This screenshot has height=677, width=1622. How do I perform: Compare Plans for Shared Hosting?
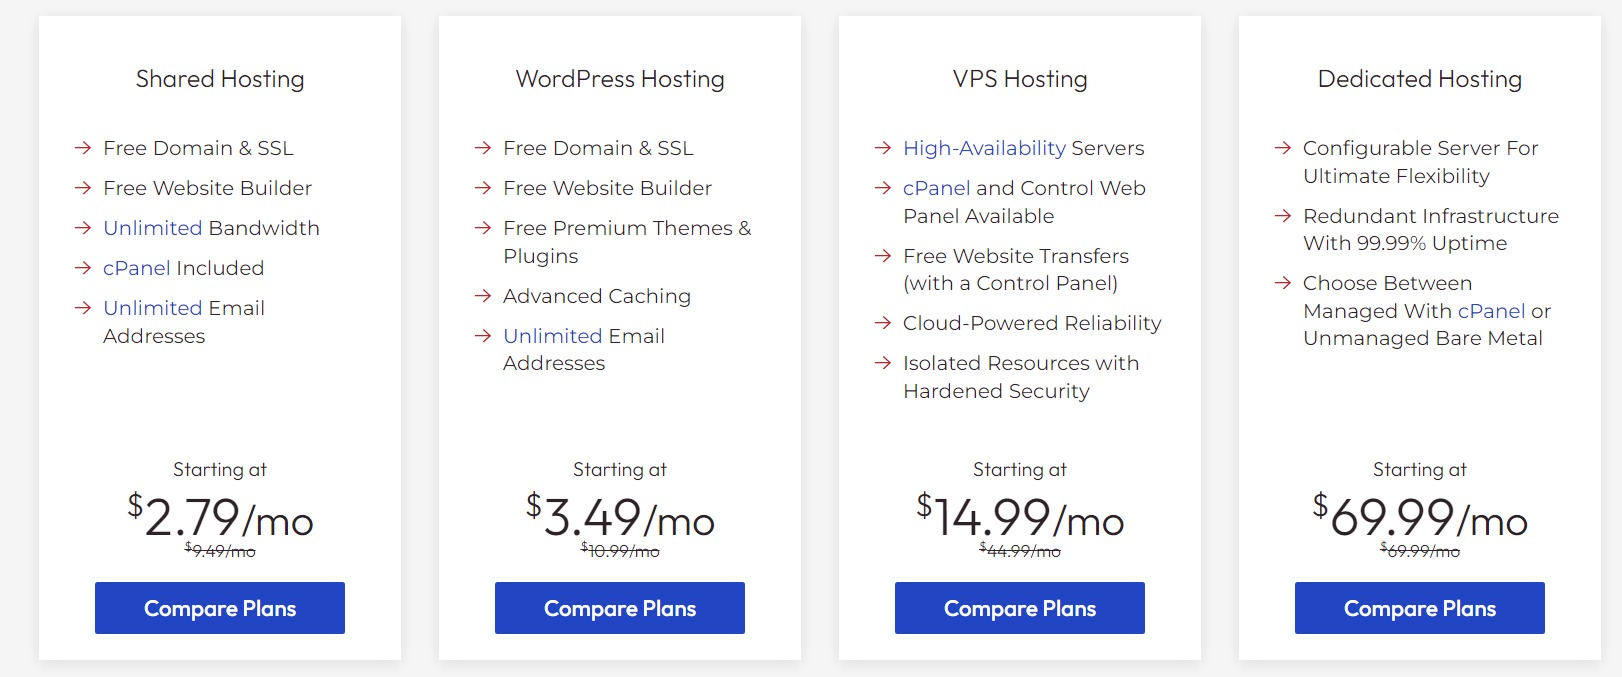220,608
